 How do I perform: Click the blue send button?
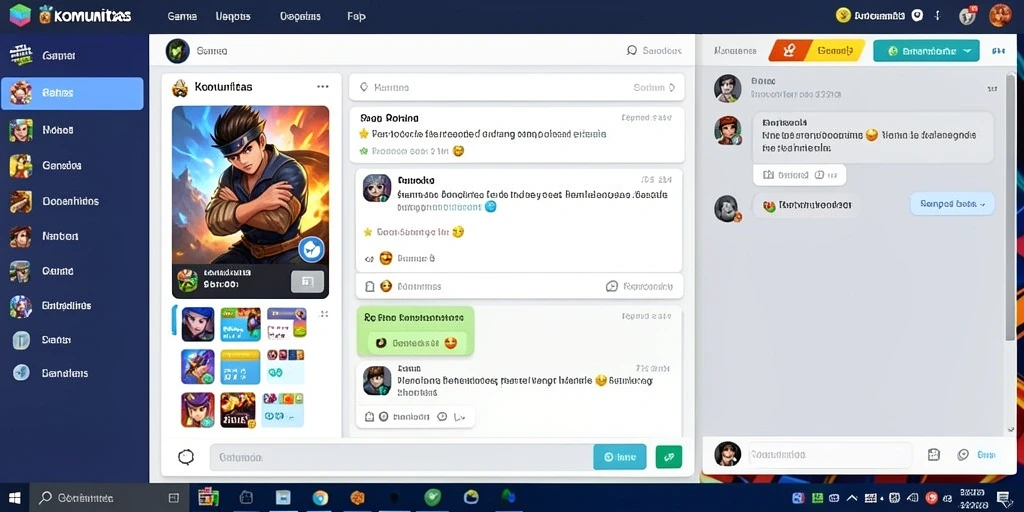click(x=620, y=457)
